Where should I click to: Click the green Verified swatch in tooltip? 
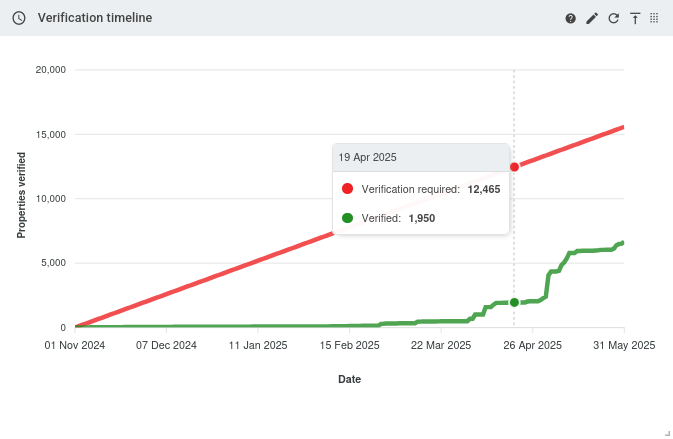(347, 217)
